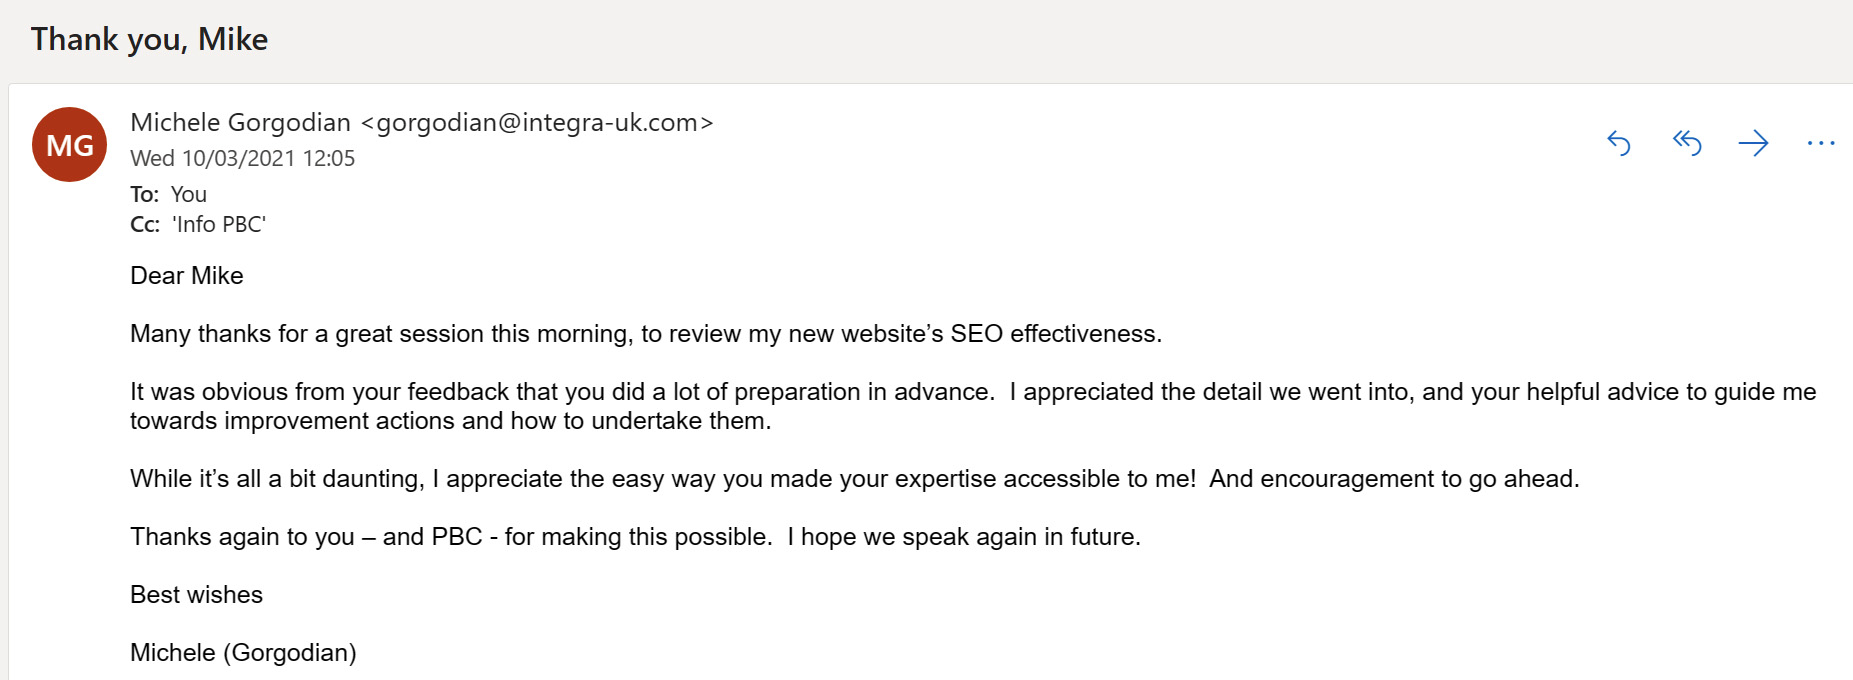Click the paragraph starting 'It was obvious'
Viewport: 1853px width, 680px height.
[973, 406]
